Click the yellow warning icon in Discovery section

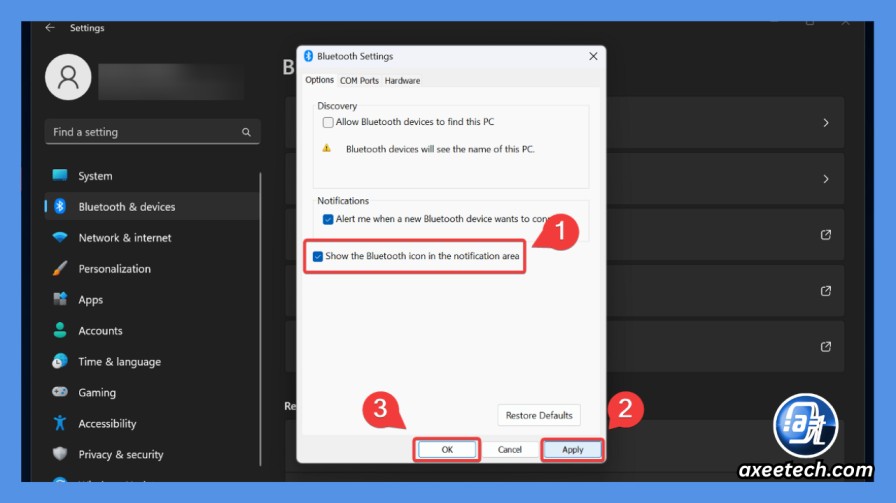[326, 148]
